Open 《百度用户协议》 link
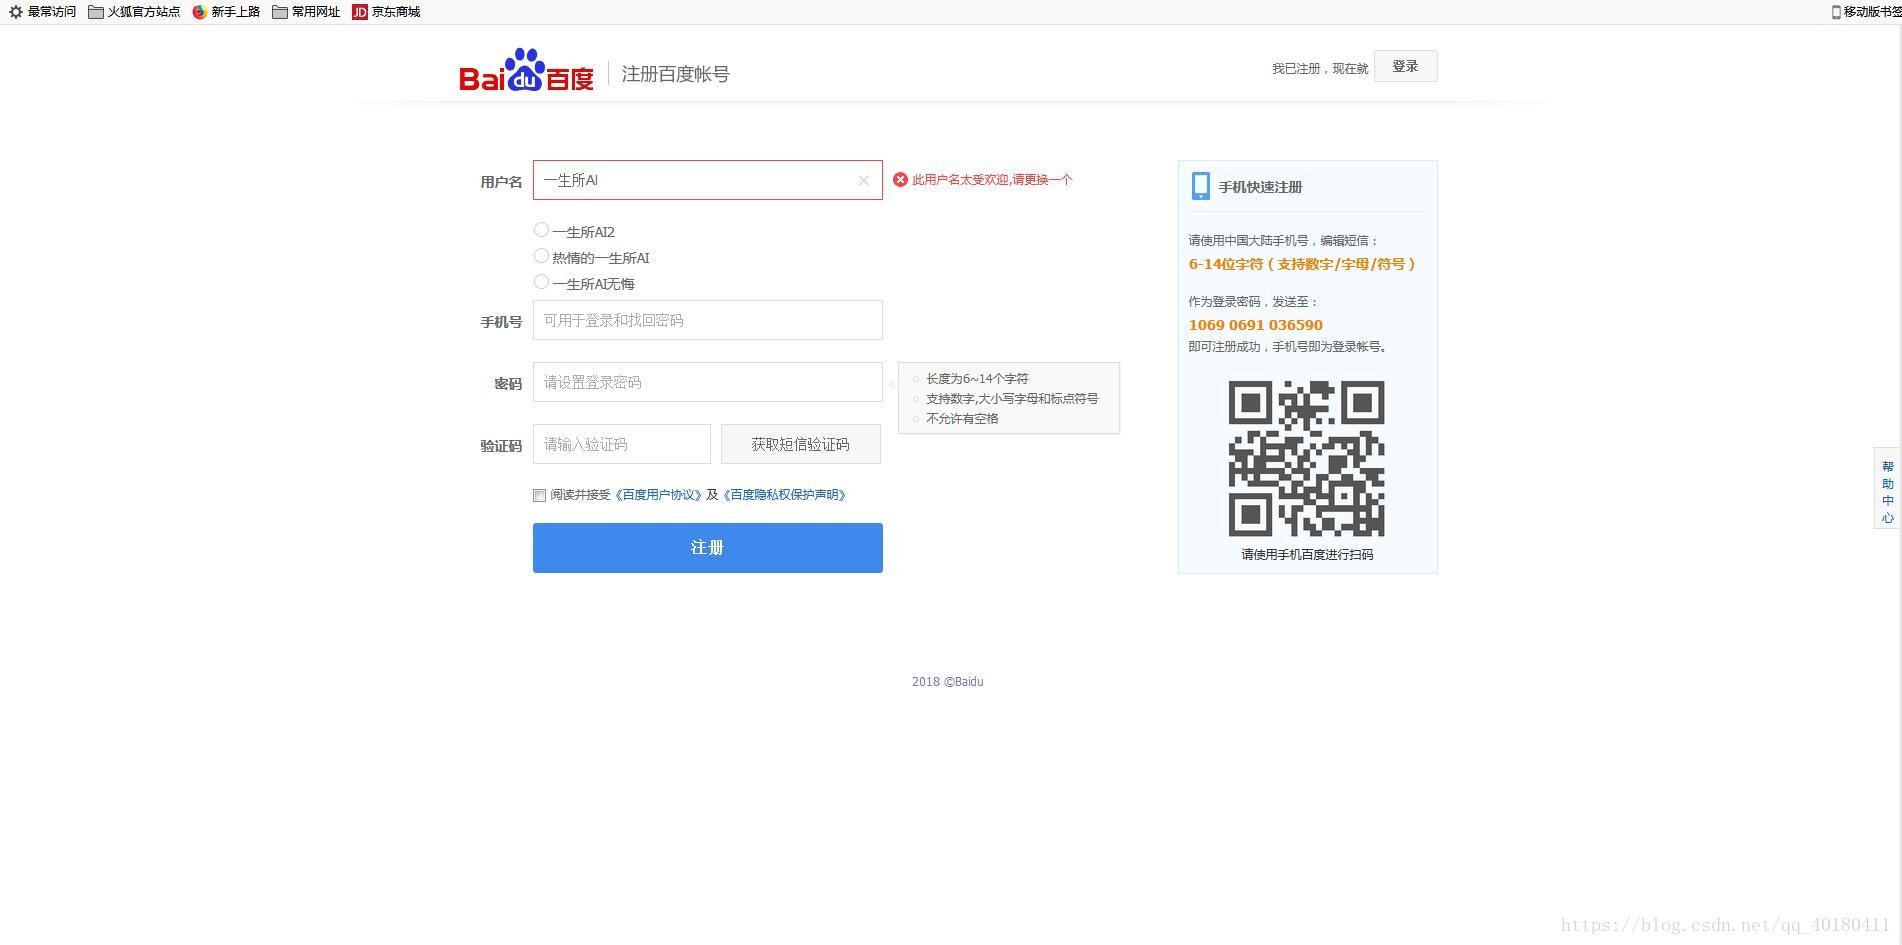1902x945 pixels. coord(658,495)
